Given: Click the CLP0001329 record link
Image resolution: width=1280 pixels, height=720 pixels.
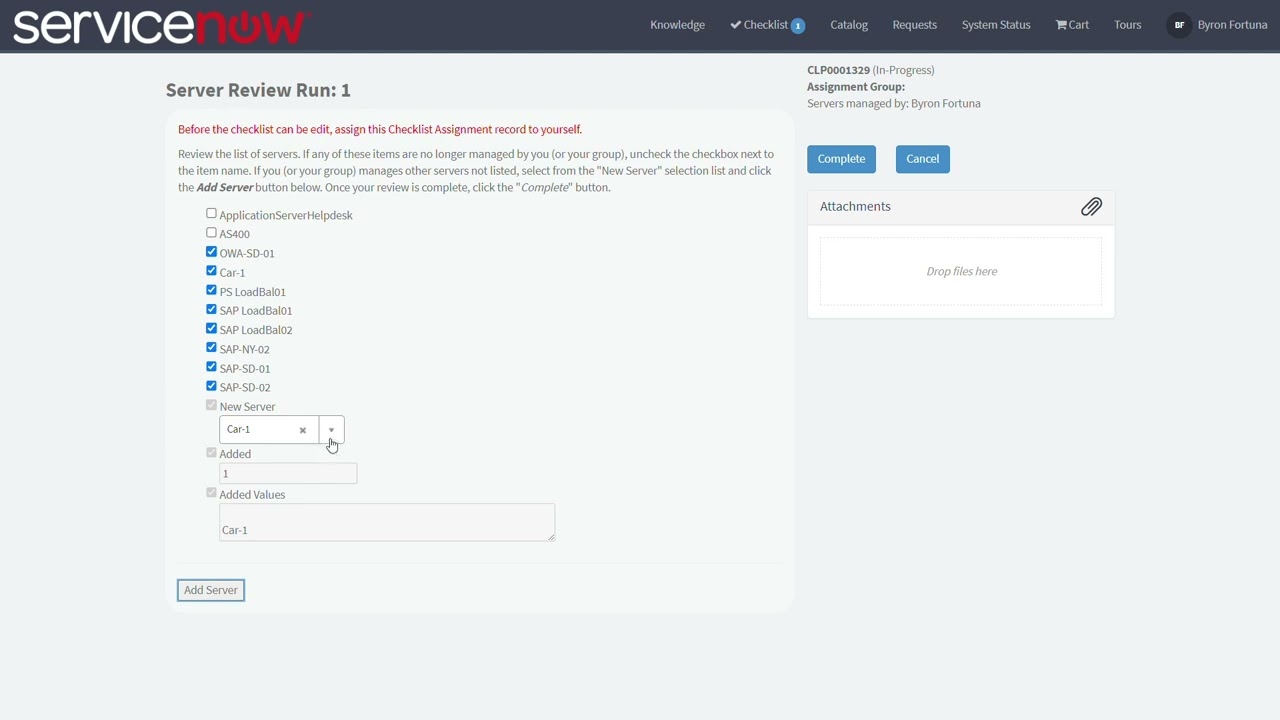Looking at the screenshot, I should click(838, 70).
